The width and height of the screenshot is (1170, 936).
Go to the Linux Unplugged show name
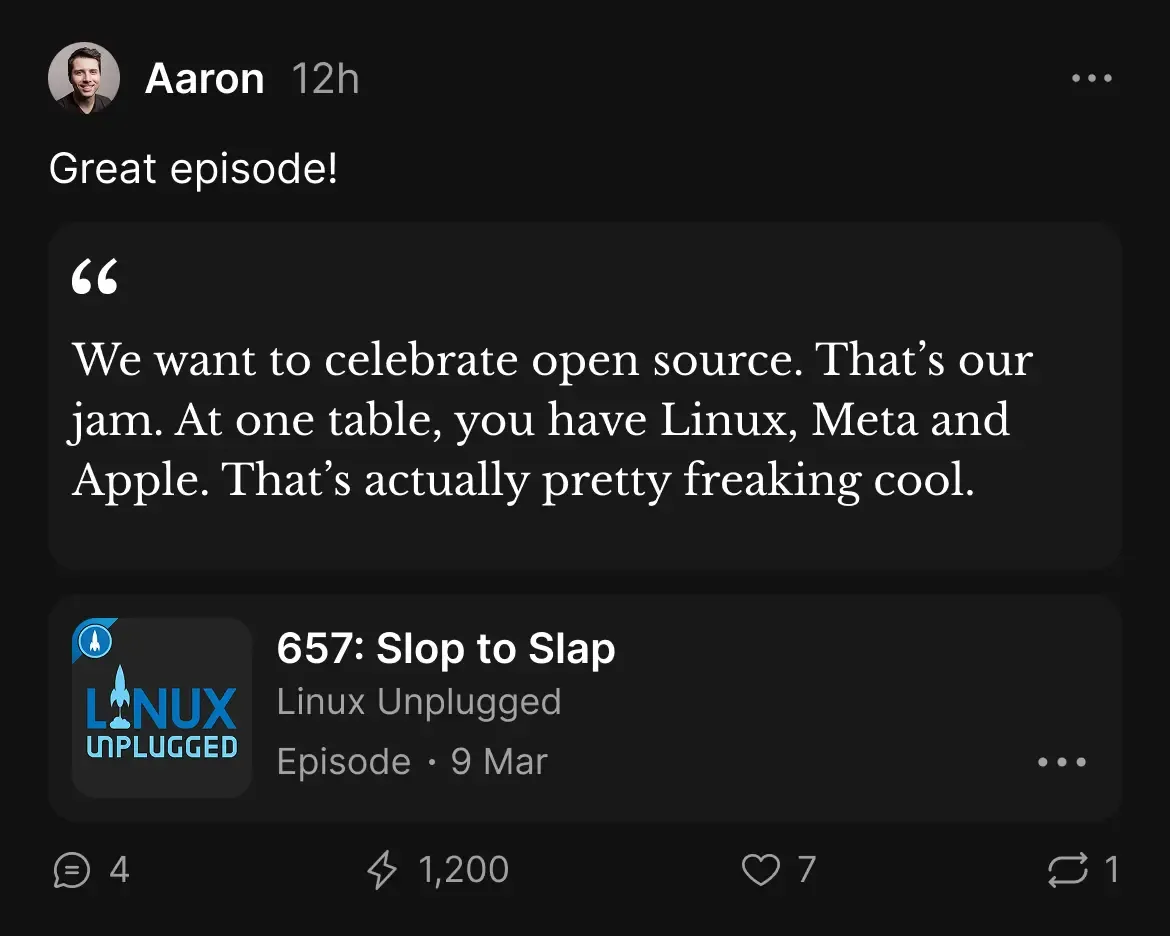coord(419,702)
